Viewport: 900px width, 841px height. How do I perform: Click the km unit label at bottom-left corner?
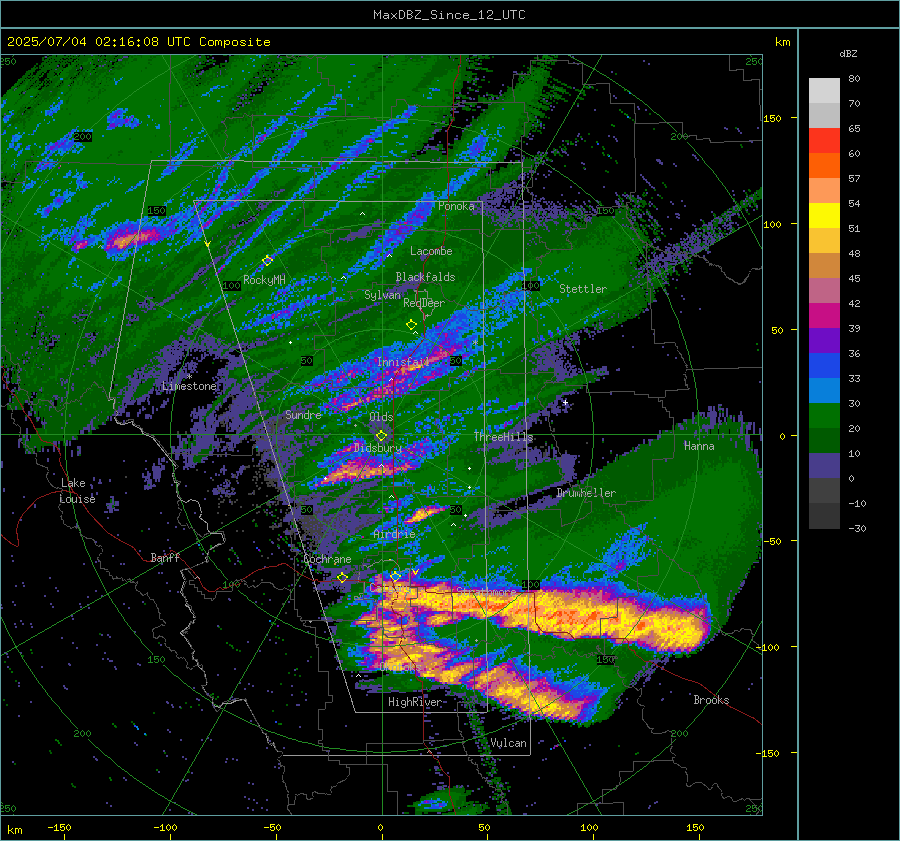coord(14,830)
